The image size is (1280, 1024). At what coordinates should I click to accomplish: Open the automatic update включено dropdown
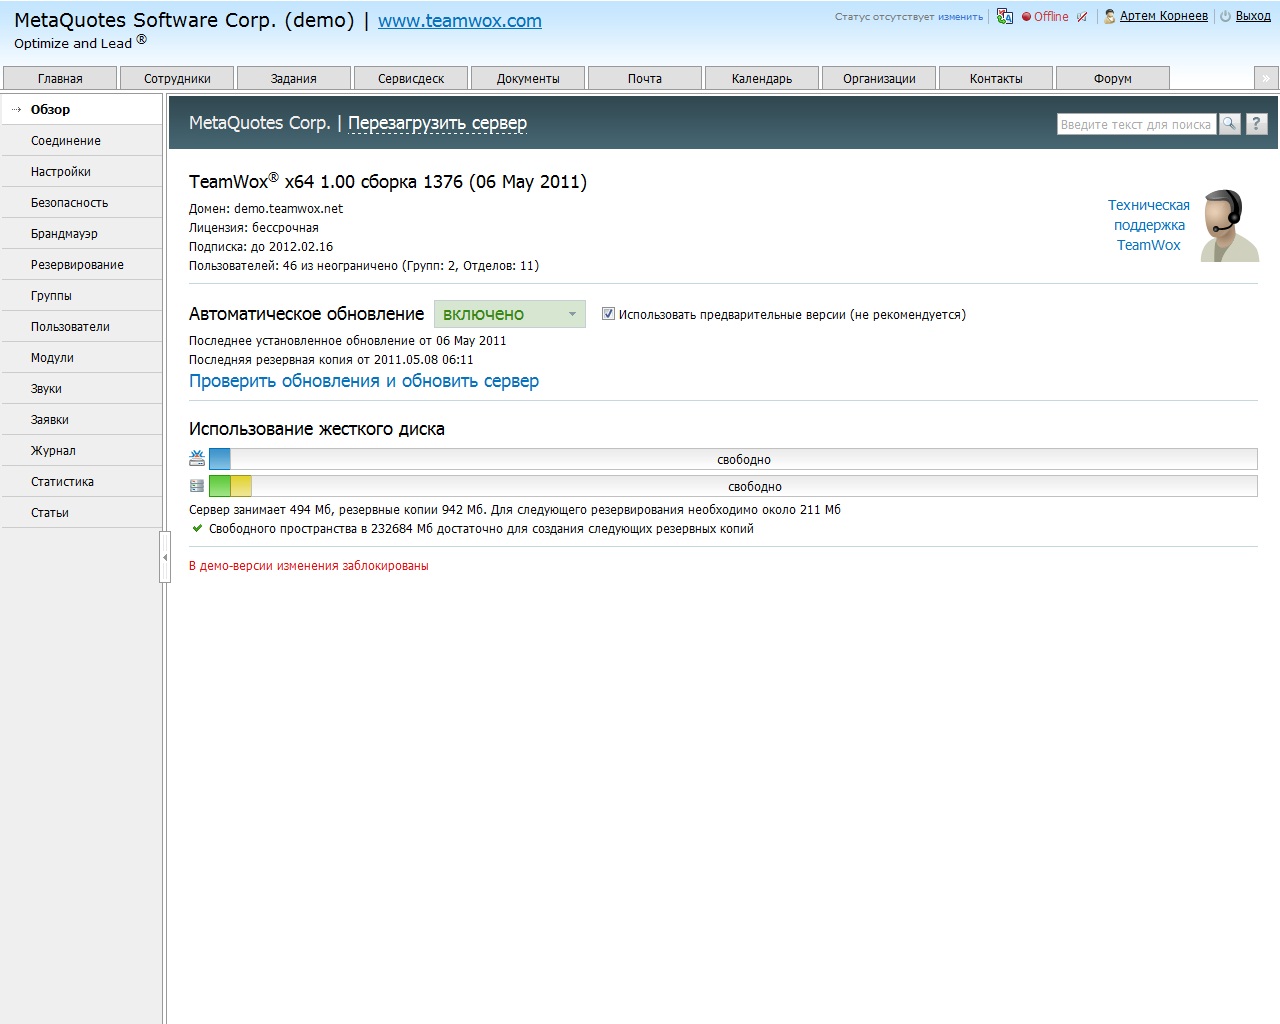(x=510, y=314)
